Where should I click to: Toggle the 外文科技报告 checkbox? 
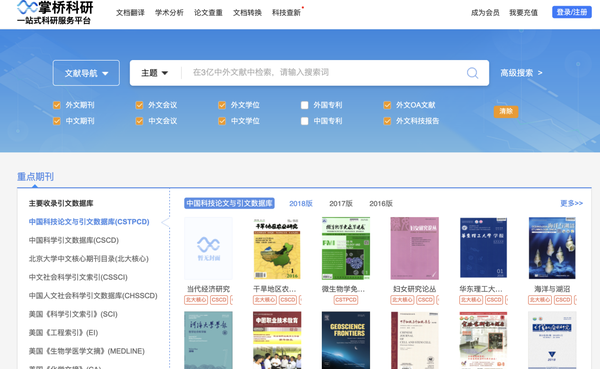tap(387, 121)
